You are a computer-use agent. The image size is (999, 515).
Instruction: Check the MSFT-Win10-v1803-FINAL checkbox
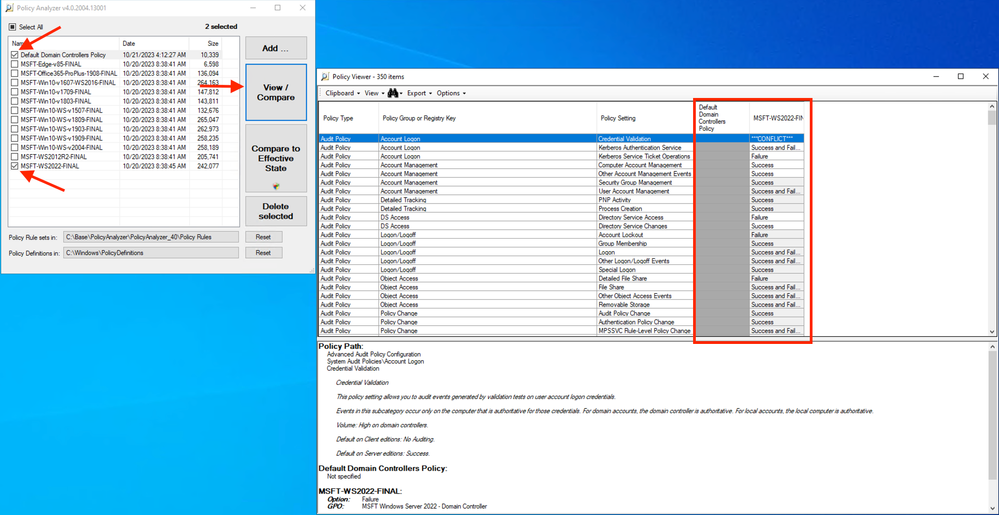(x=15, y=101)
